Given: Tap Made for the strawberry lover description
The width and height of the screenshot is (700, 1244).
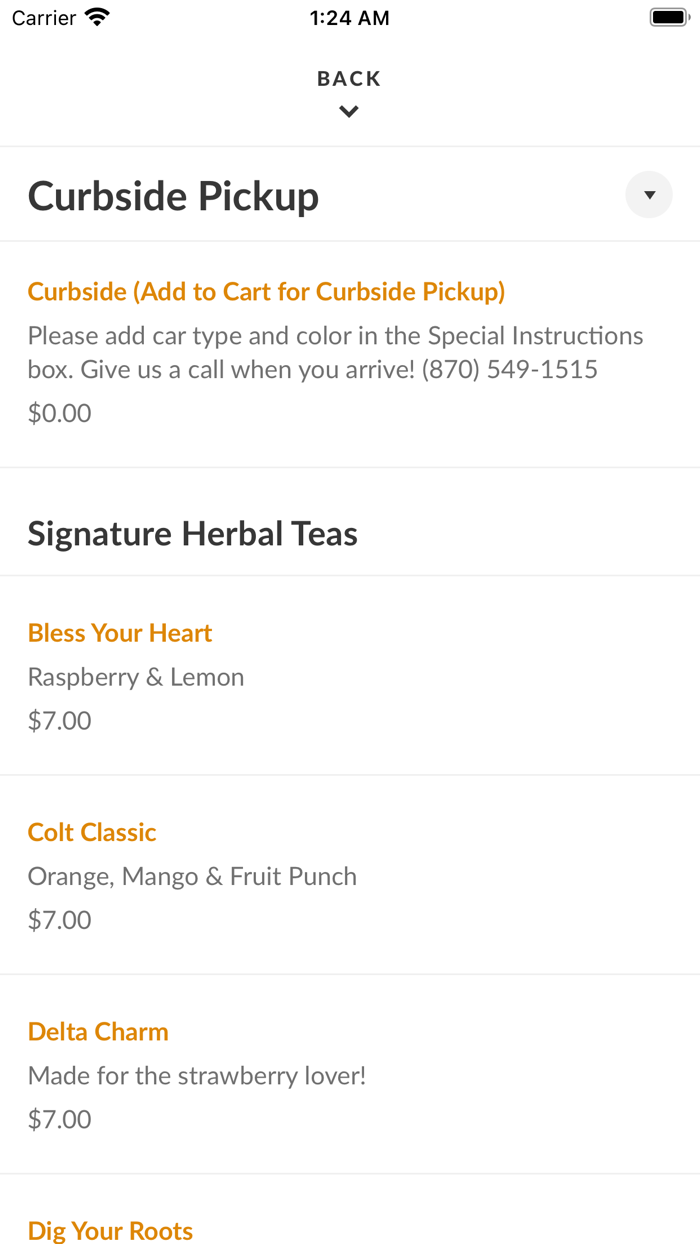Looking at the screenshot, I should [197, 1075].
